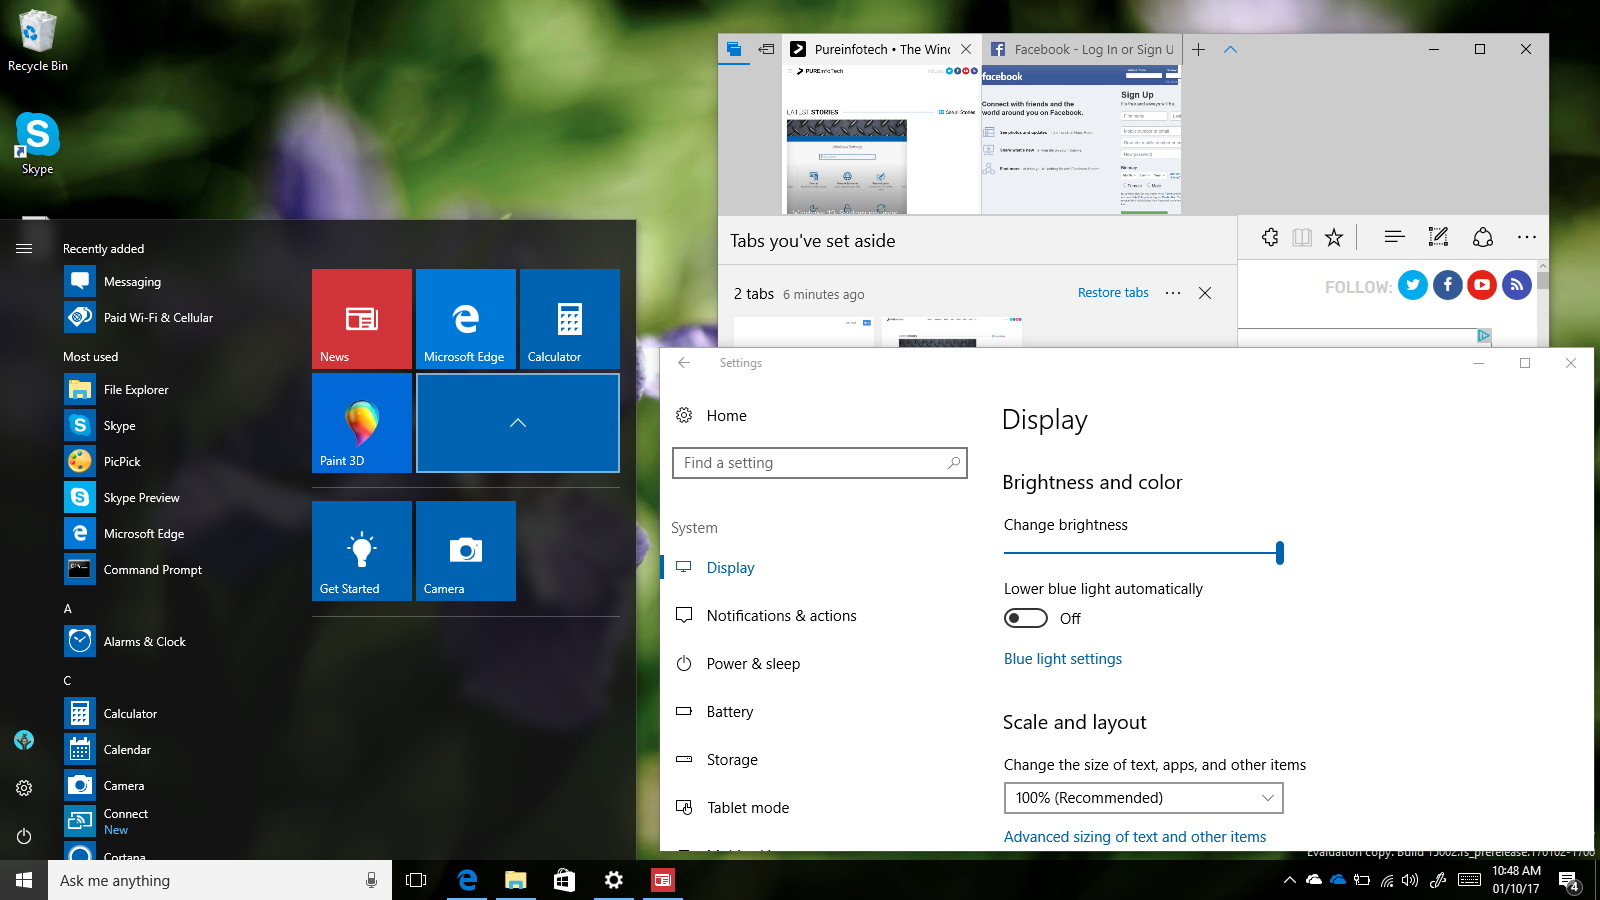Open Messaging from Recently added
Image resolution: width=1600 pixels, height=900 pixels.
(x=182, y=282)
